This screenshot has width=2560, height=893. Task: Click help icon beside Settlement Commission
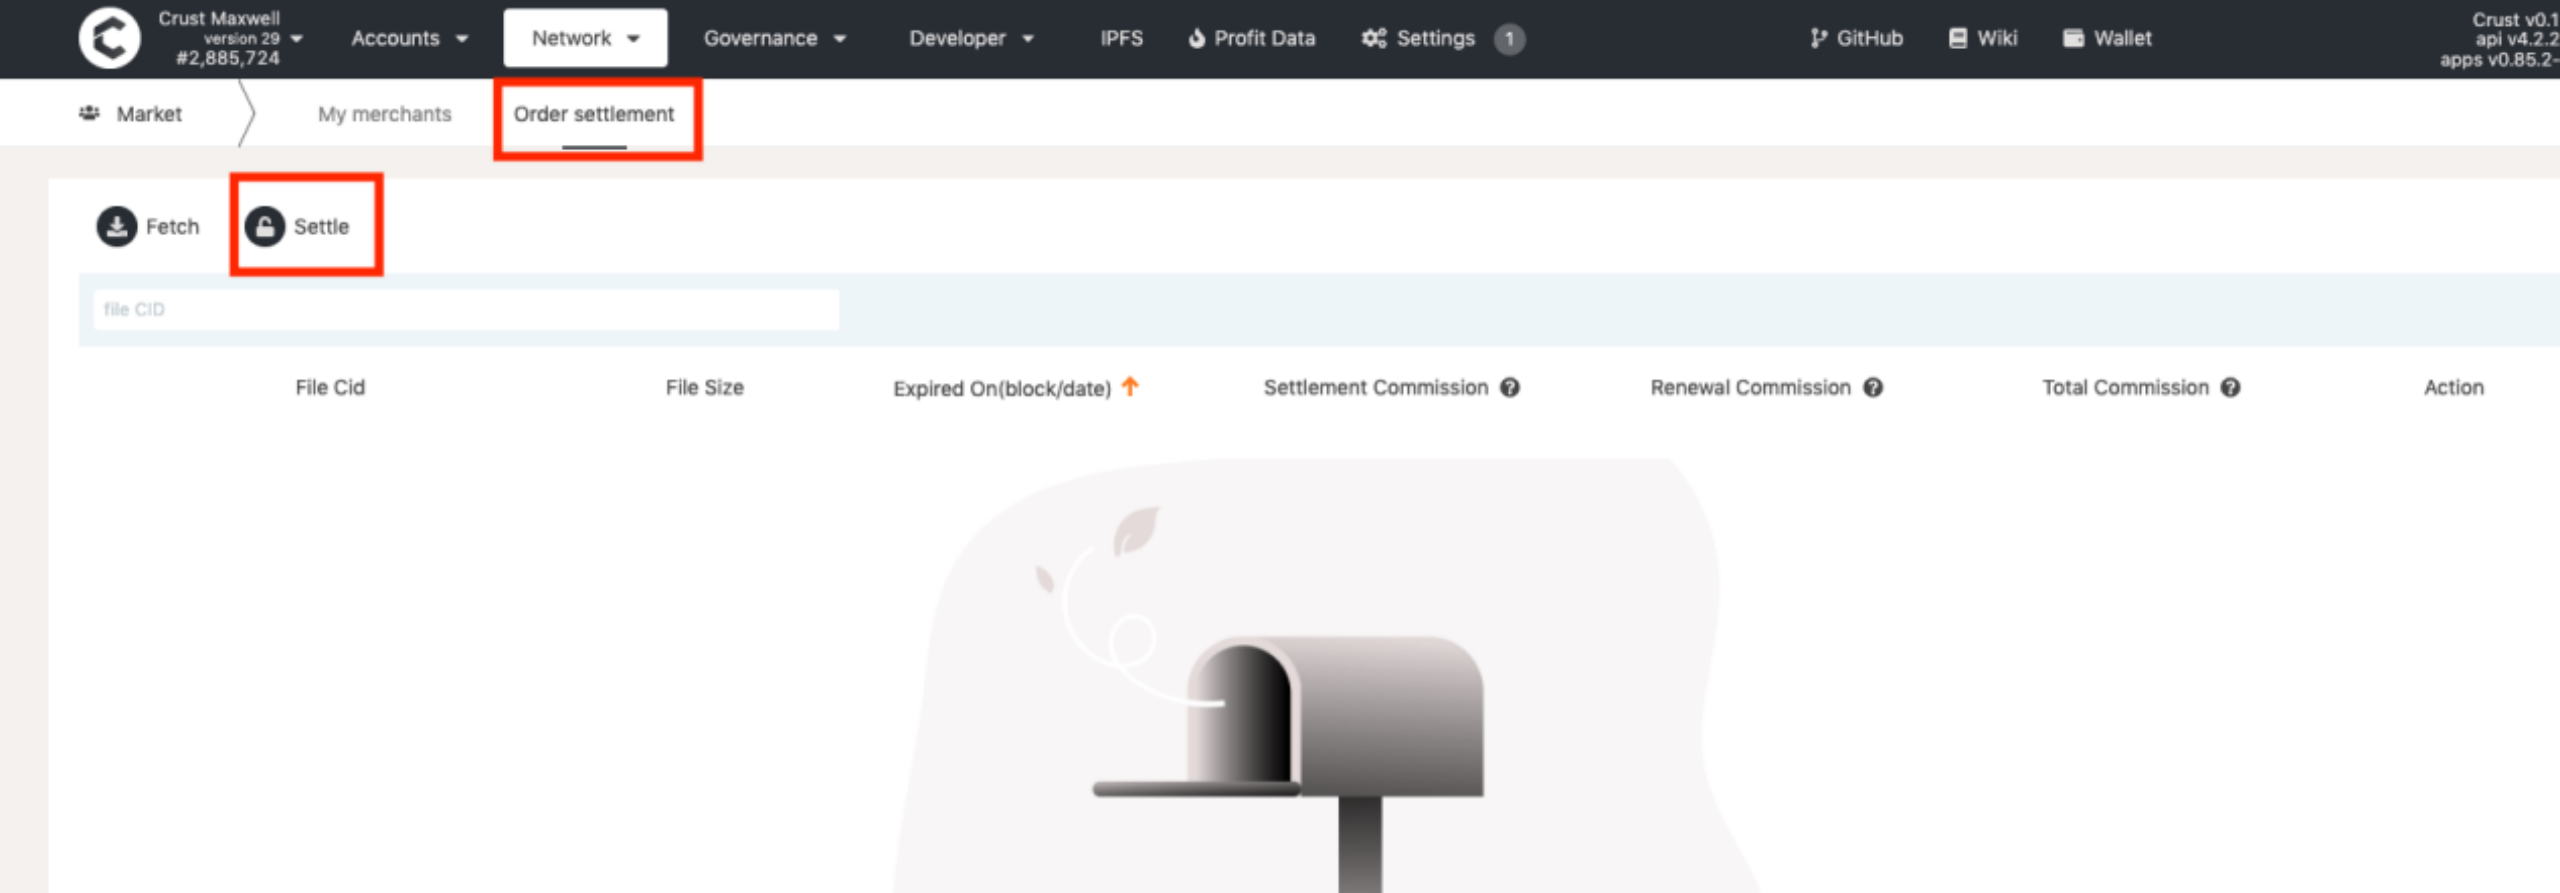tap(1510, 387)
